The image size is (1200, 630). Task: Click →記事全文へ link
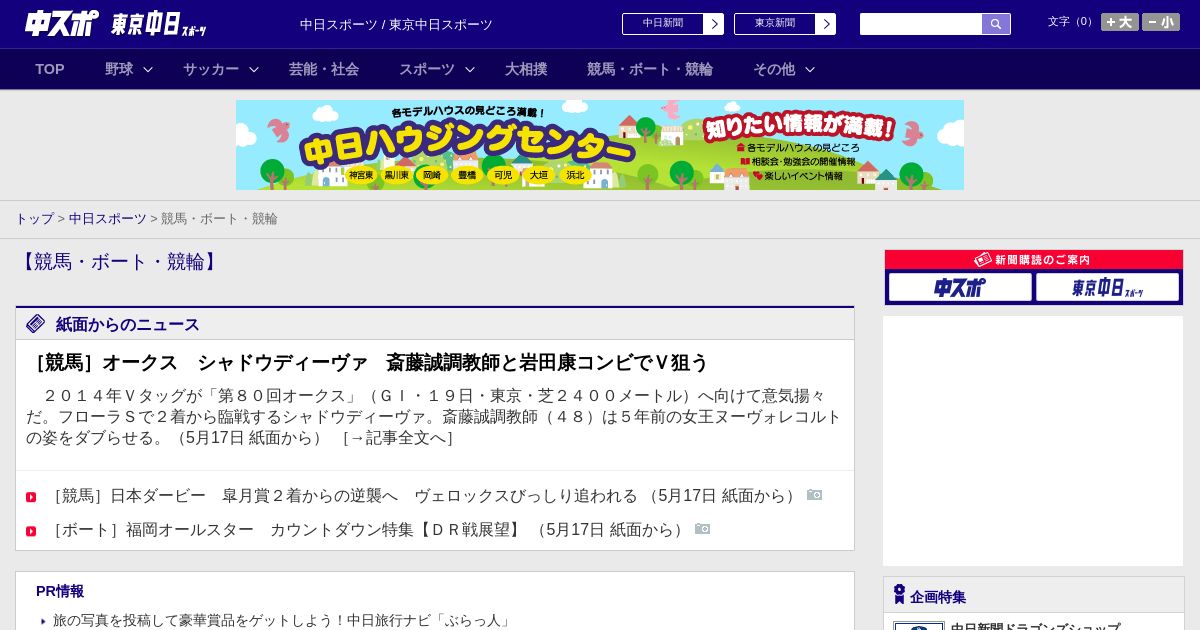tap(399, 438)
